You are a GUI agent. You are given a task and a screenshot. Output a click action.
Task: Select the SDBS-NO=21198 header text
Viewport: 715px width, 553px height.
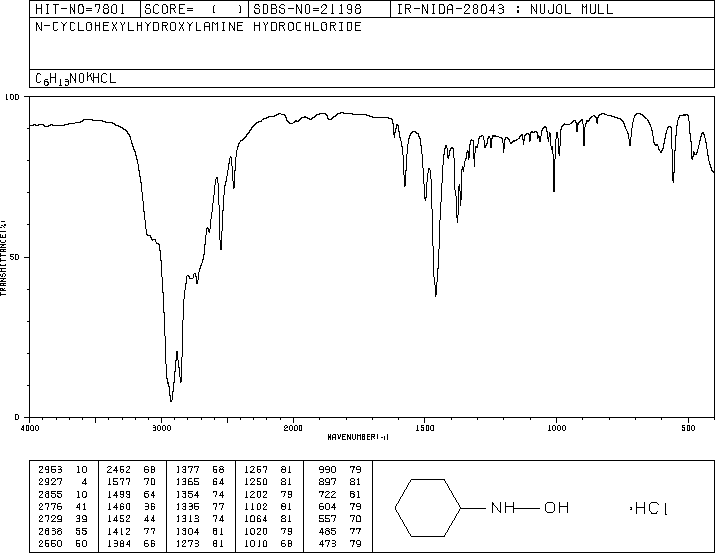point(307,9)
